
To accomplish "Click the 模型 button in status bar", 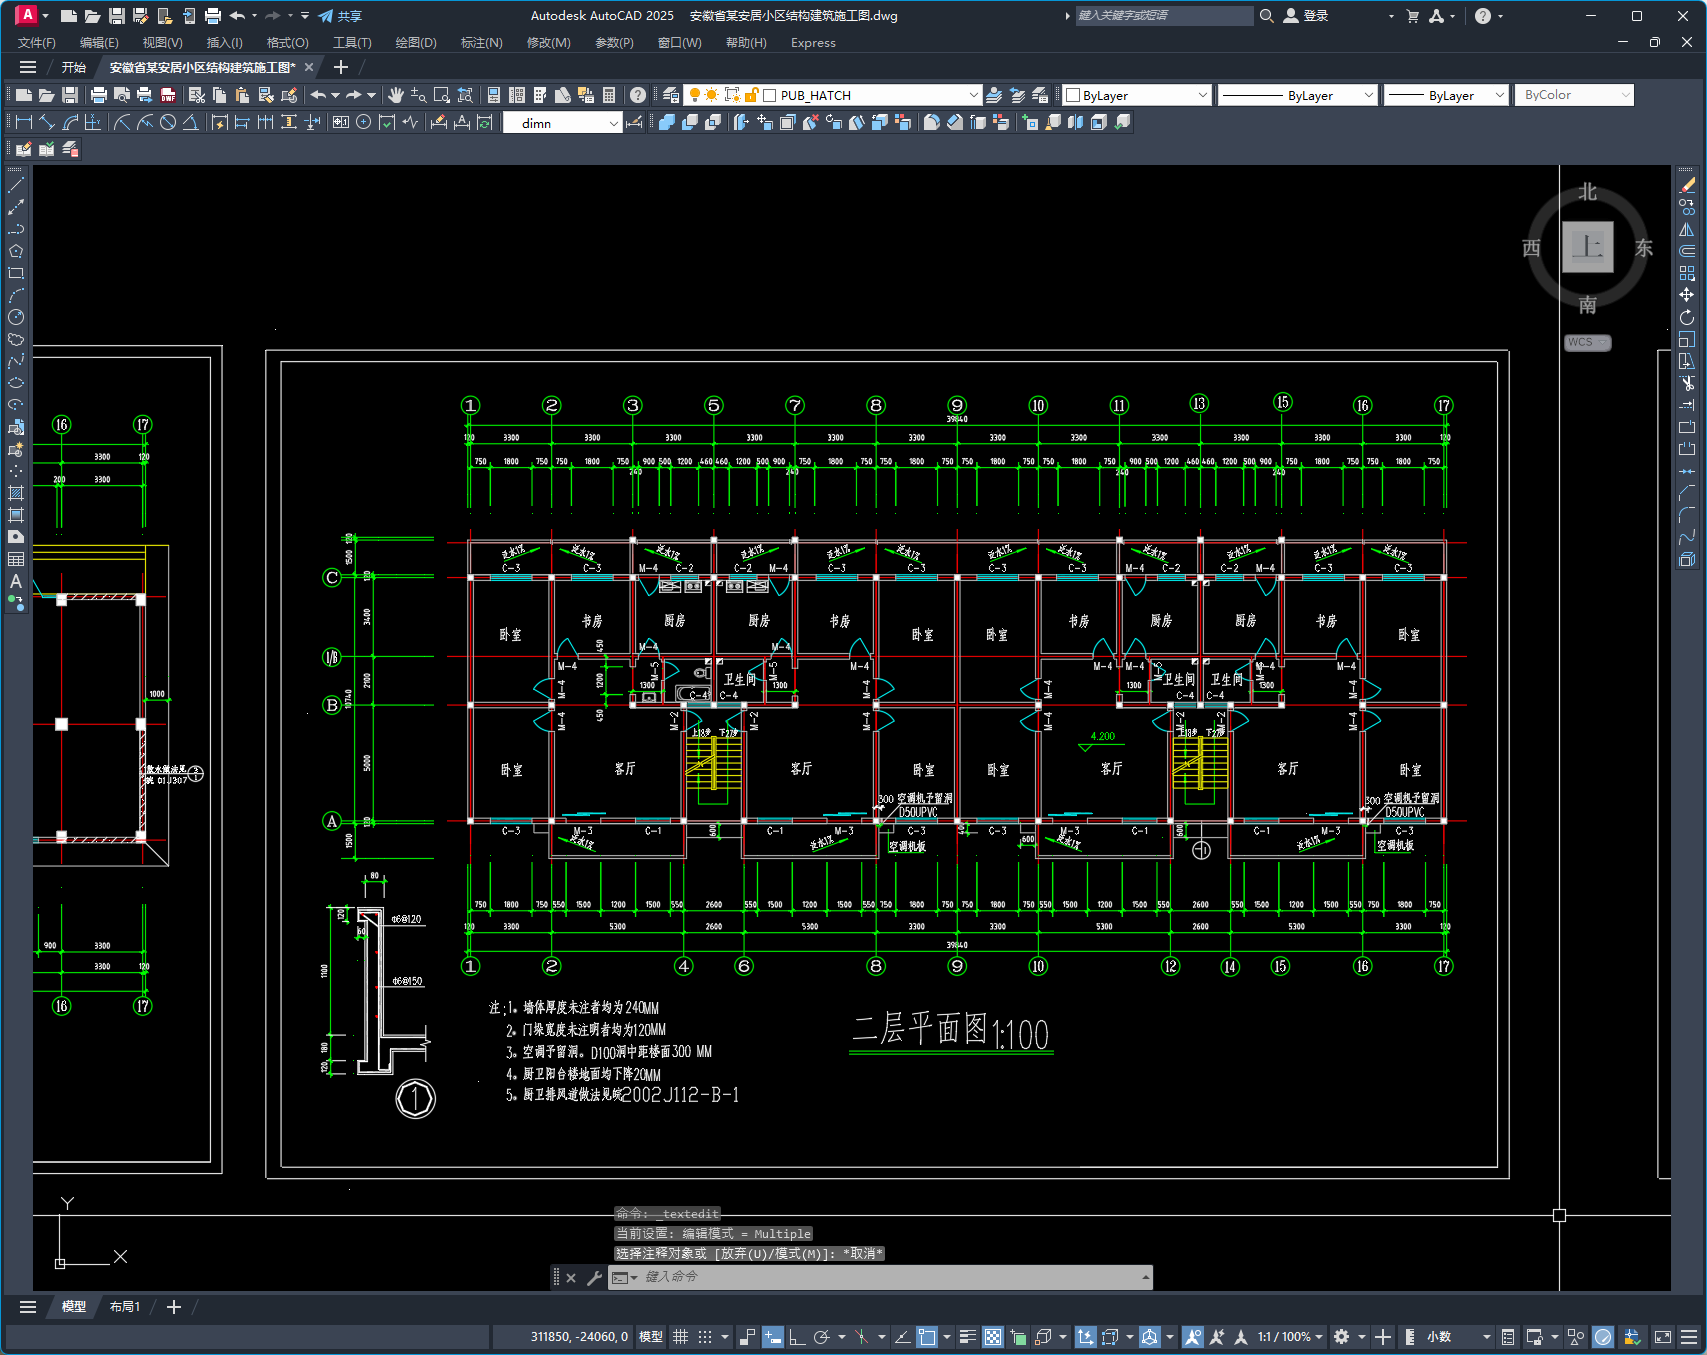I will 651,1337.
